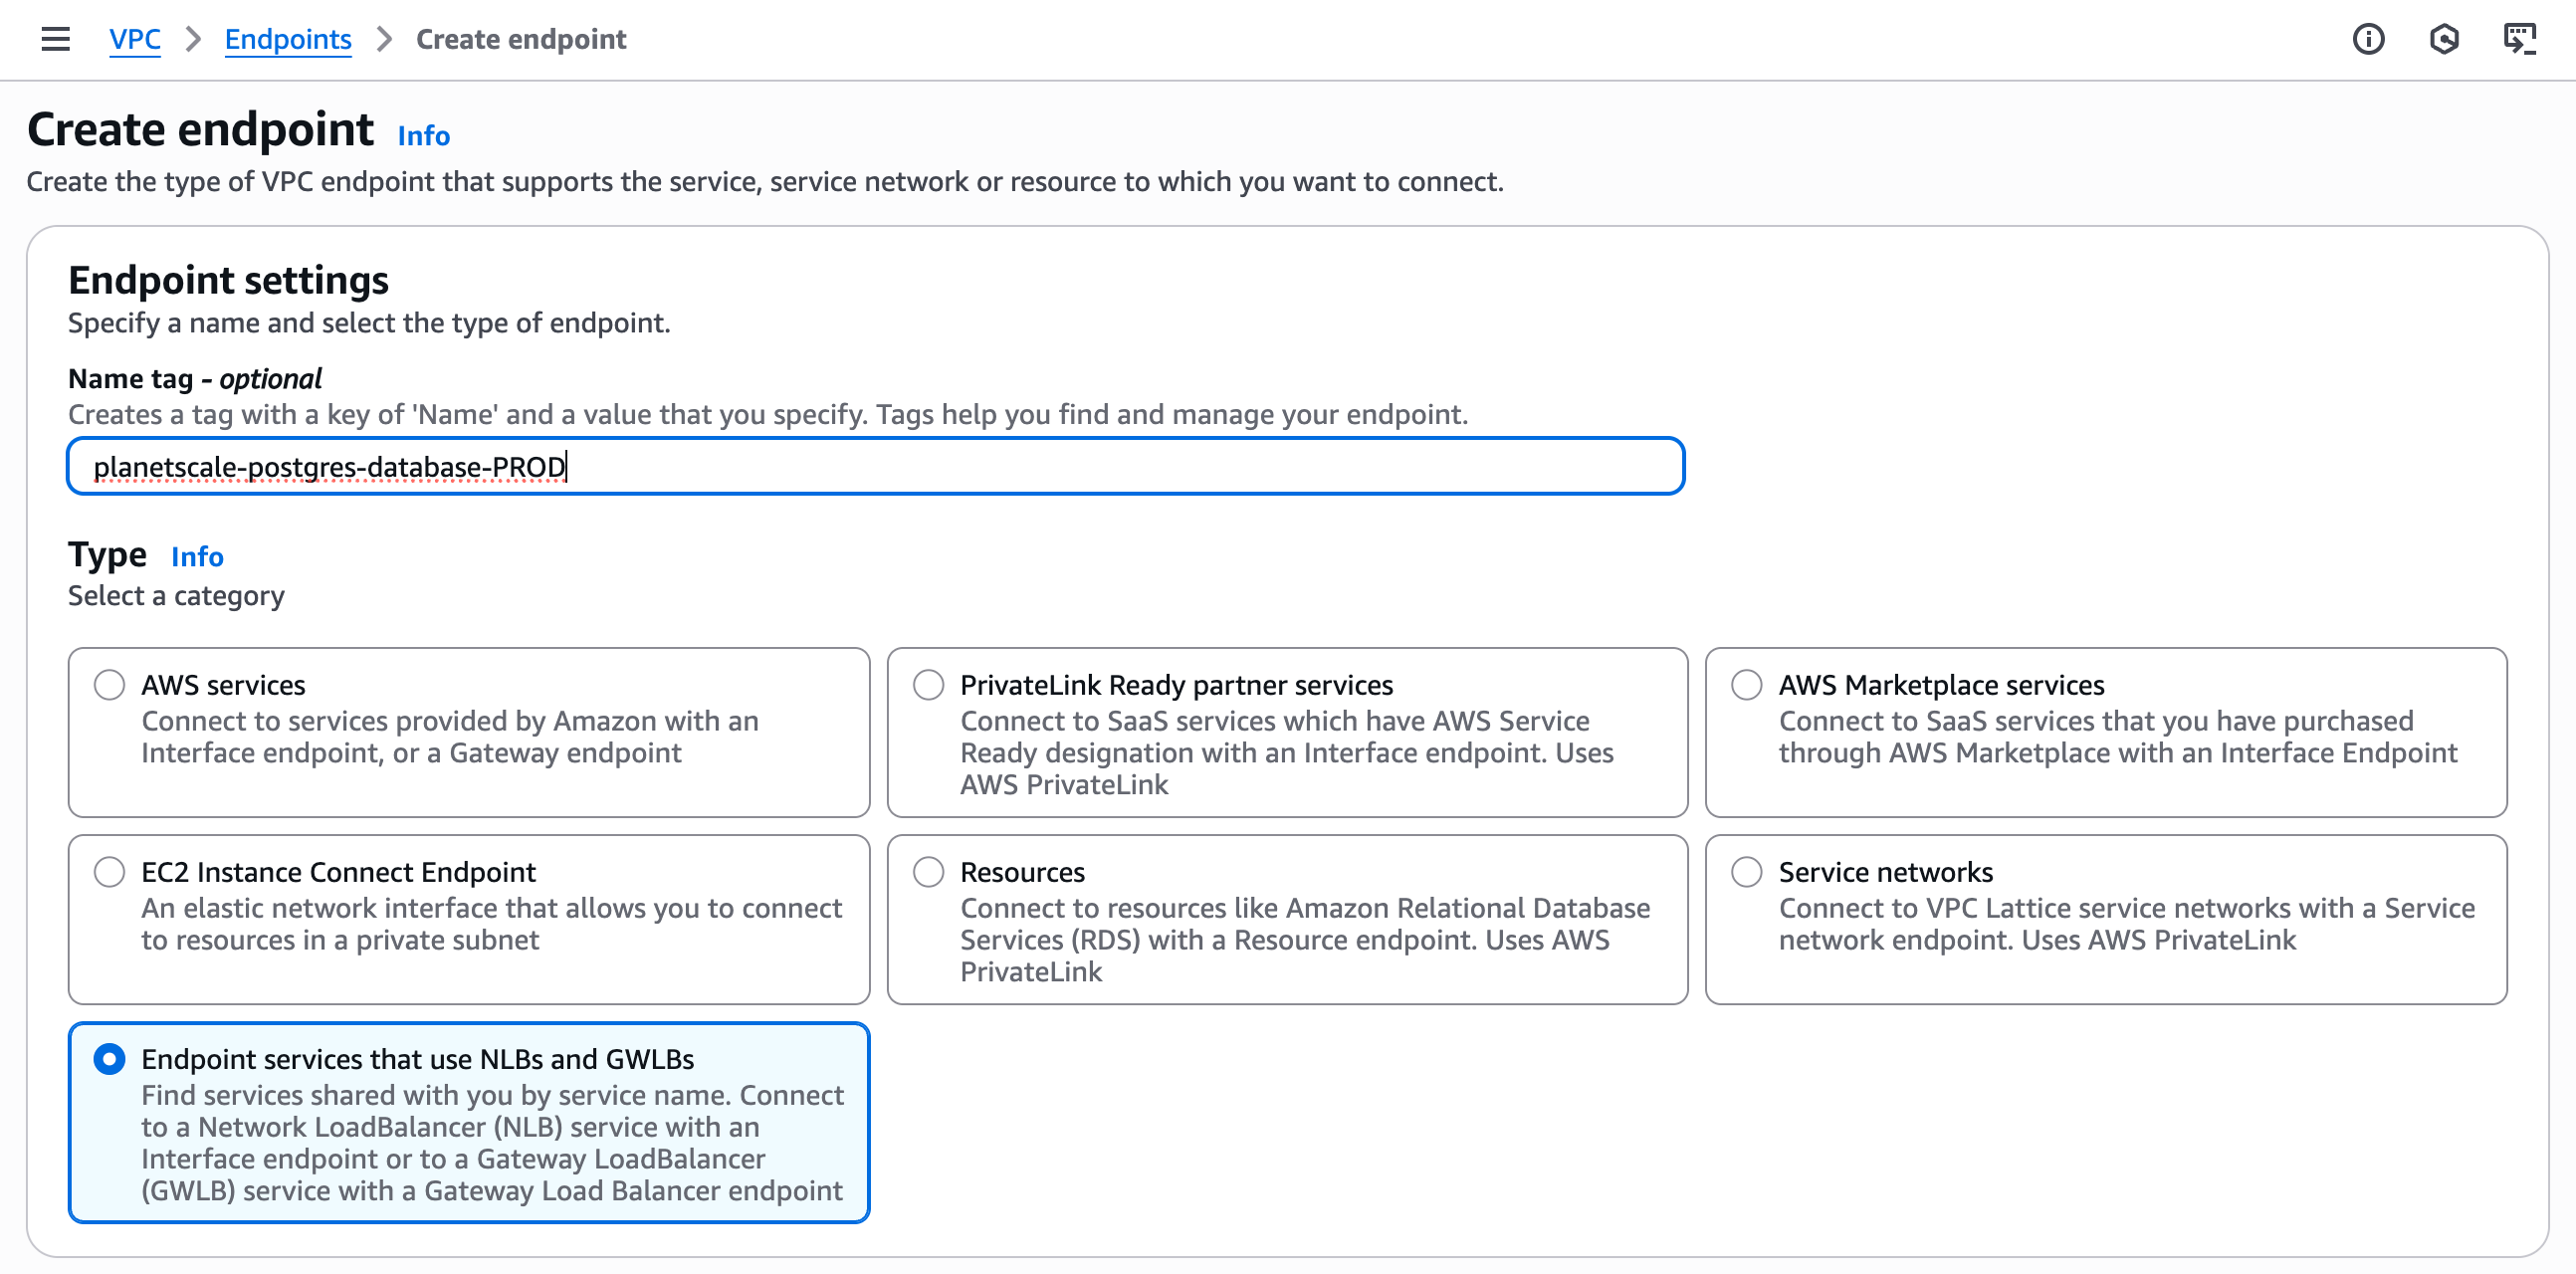Choose PrivateLink Ready partner services option
Viewport: 2576px width, 1274px height.
pyautogui.click(x=928, y=685)
